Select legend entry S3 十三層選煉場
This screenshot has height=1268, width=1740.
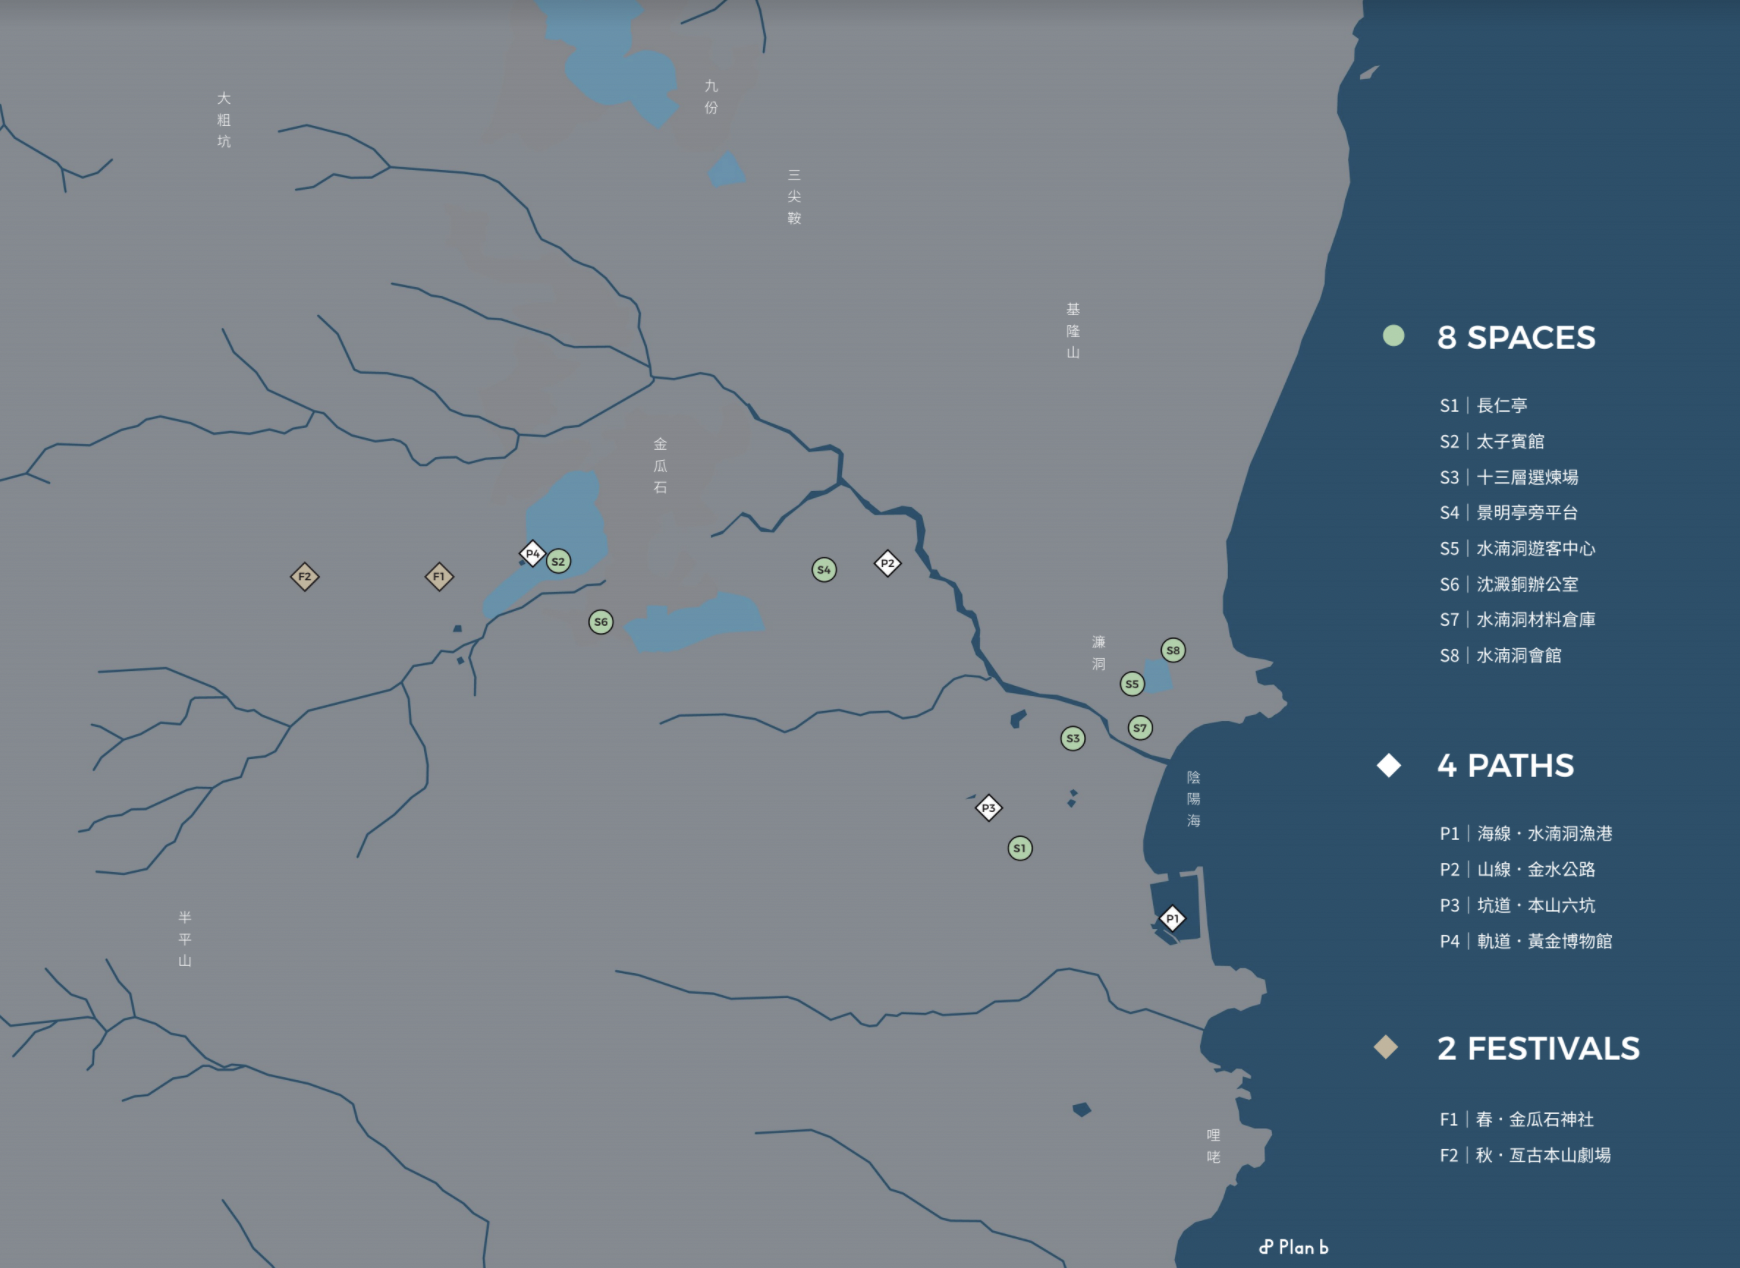pos(1509,478)
